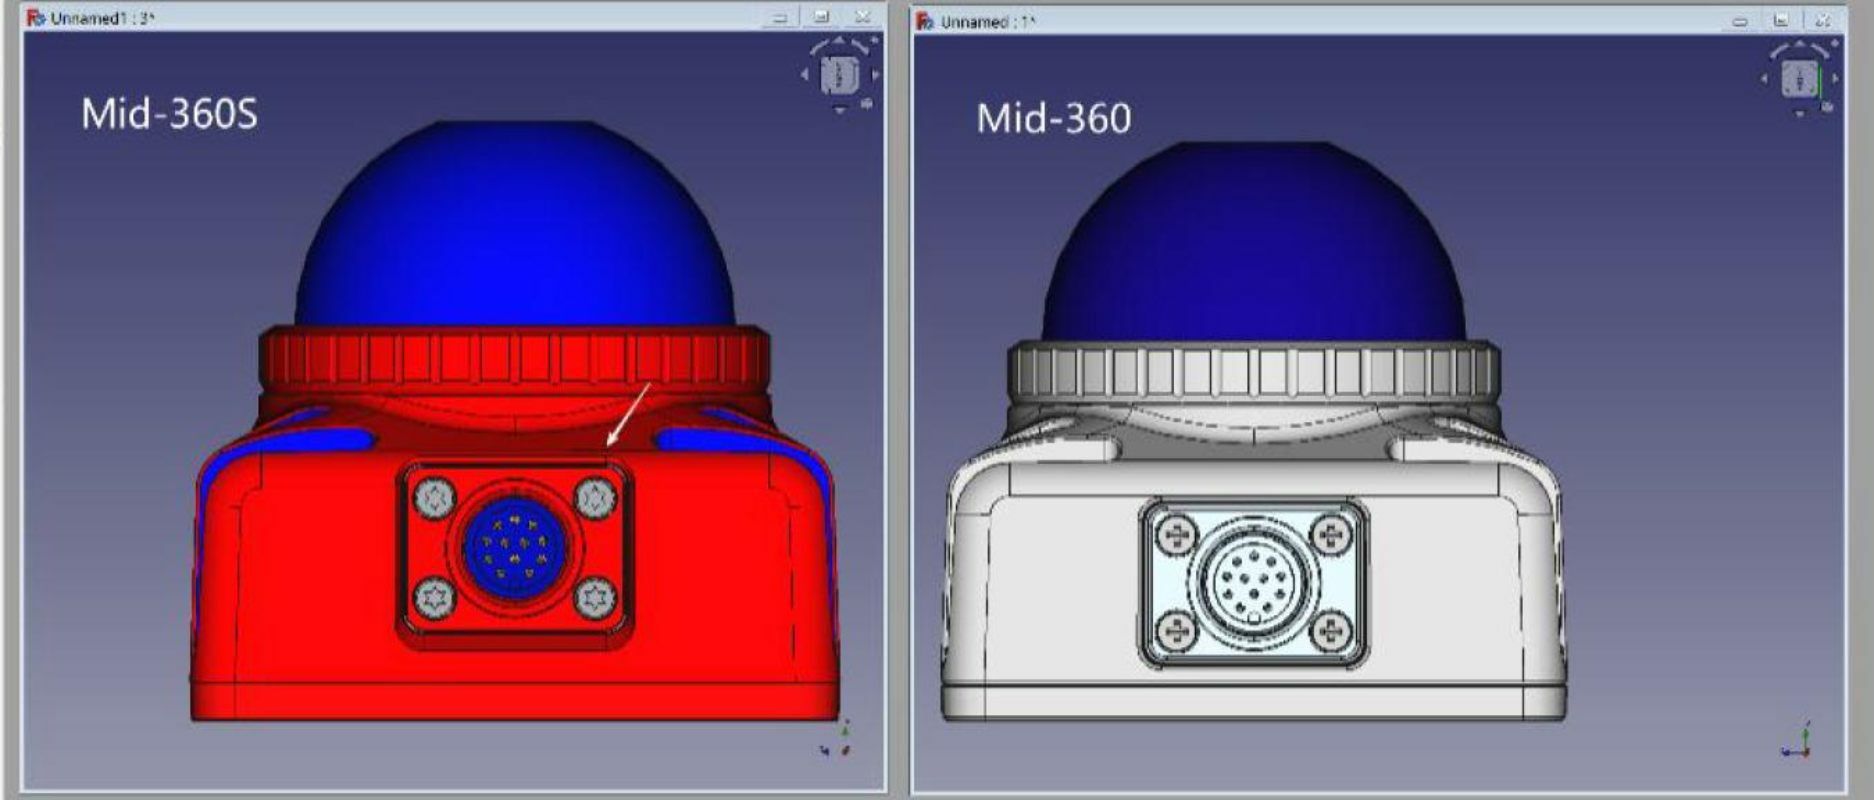Open mini-cube menu under Mid-360 navigation cube

[x=1827, y=106]
